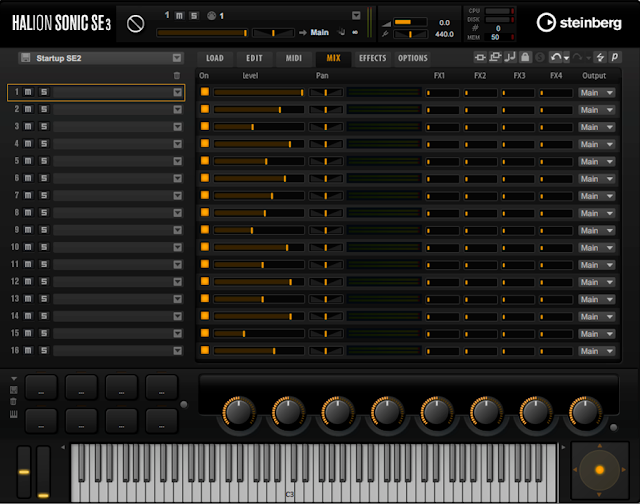Toggle the MIDI notes icon in the toolbar
The height and width of the screenshot is (504, 640).
click(x=510, y=58)
